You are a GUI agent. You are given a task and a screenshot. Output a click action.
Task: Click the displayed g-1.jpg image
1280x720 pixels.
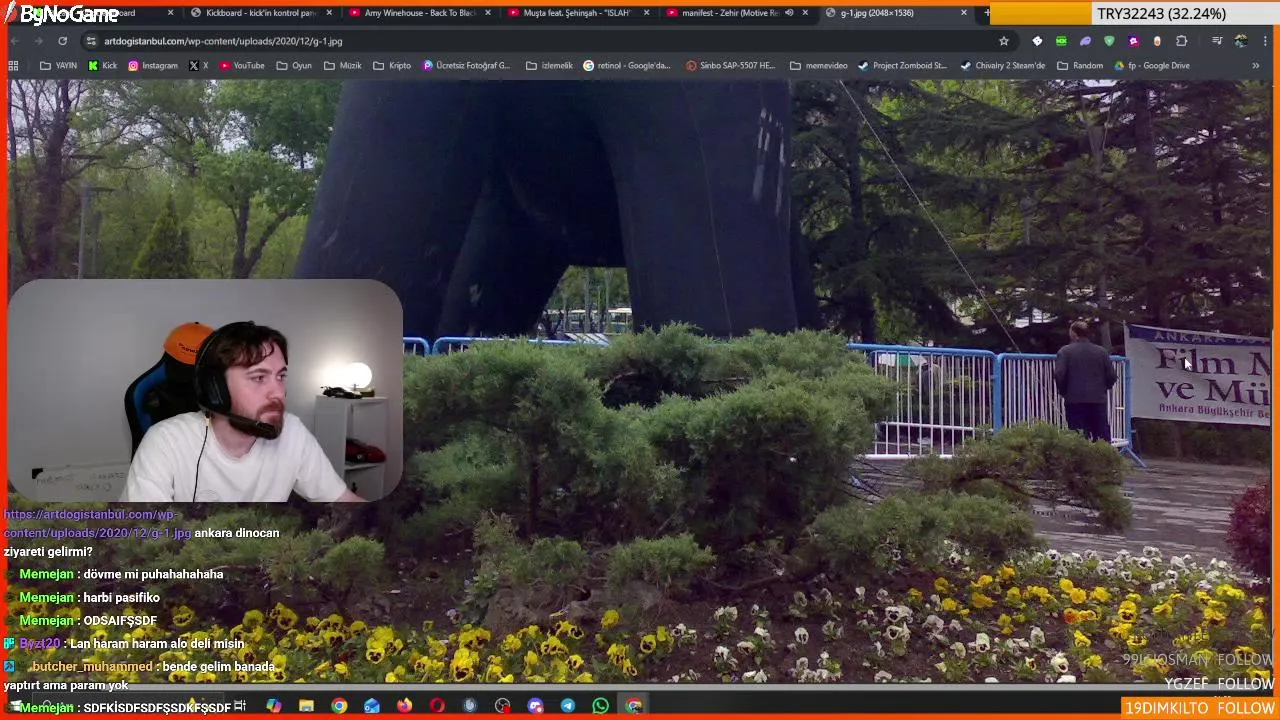click(x=640, y=380)
